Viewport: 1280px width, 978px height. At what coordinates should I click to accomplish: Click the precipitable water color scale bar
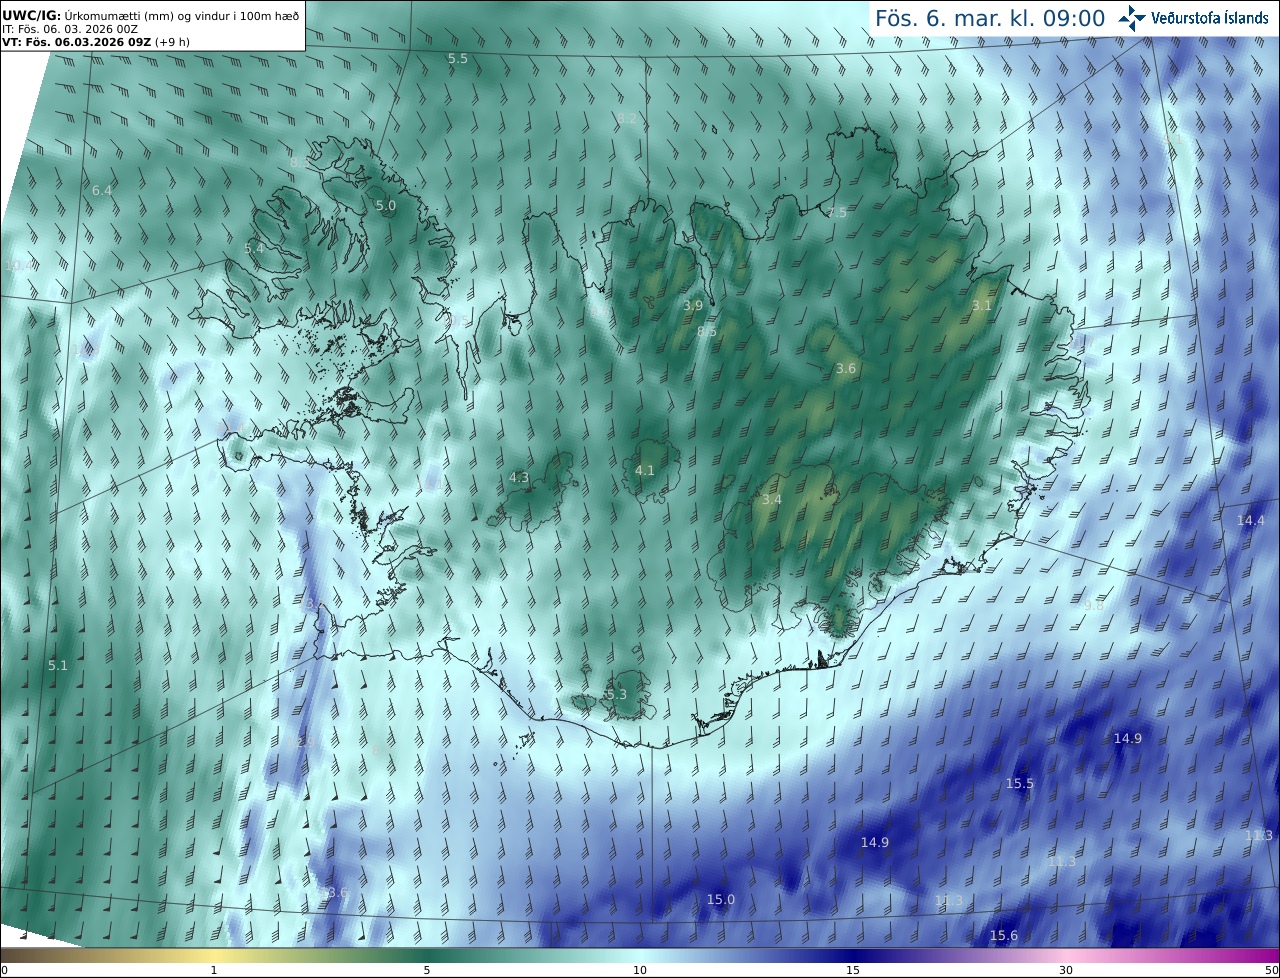point(640,955)
